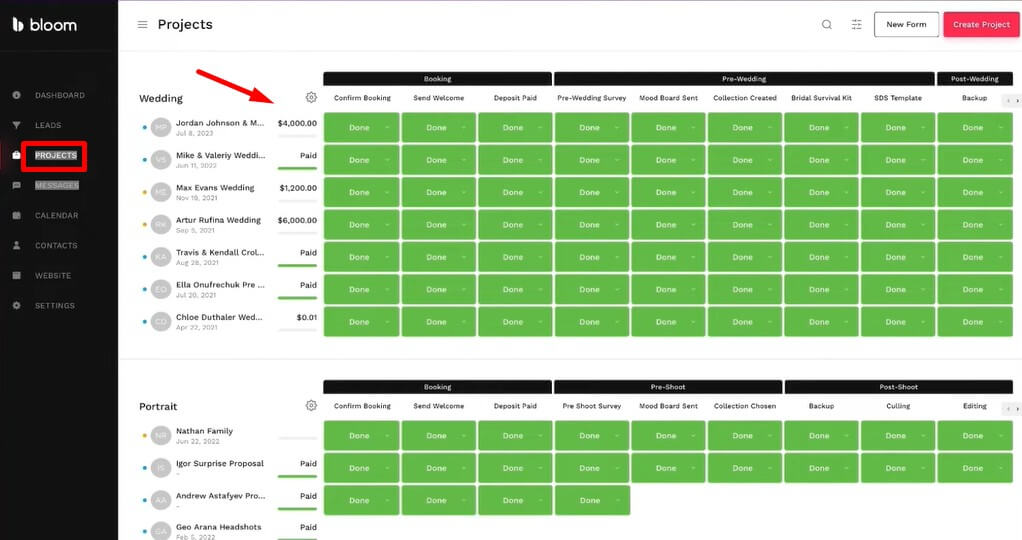
Task: Go to Messages in sidebar
Action: click(56, 186)
